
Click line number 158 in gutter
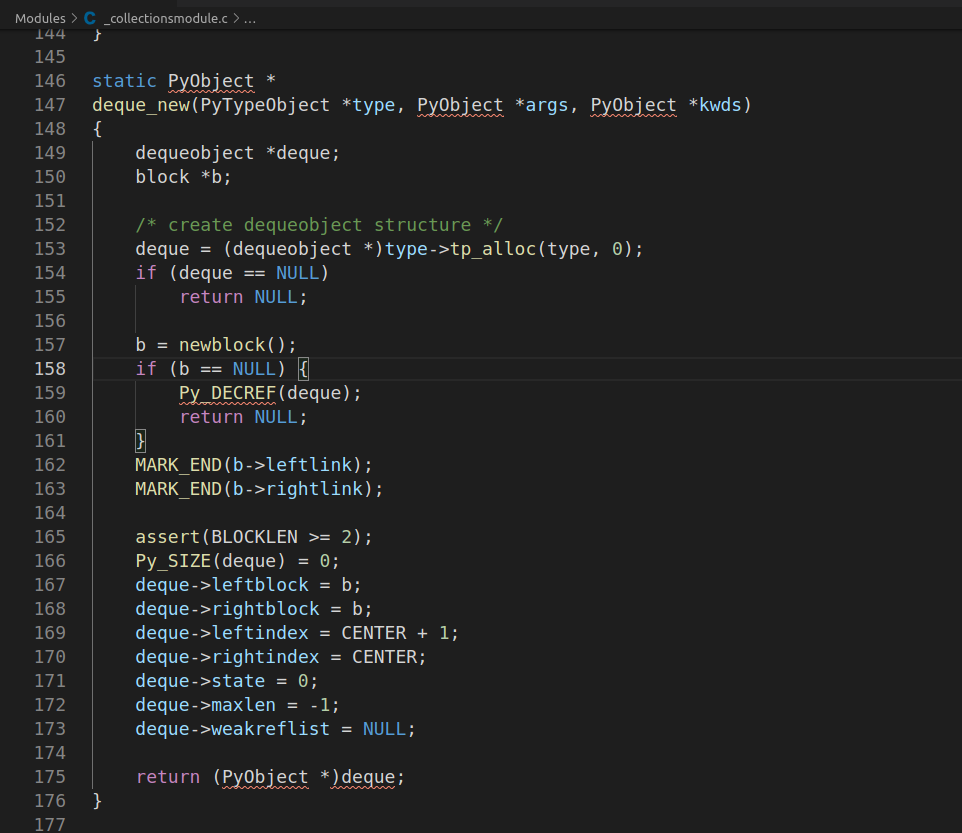(50, 369)
